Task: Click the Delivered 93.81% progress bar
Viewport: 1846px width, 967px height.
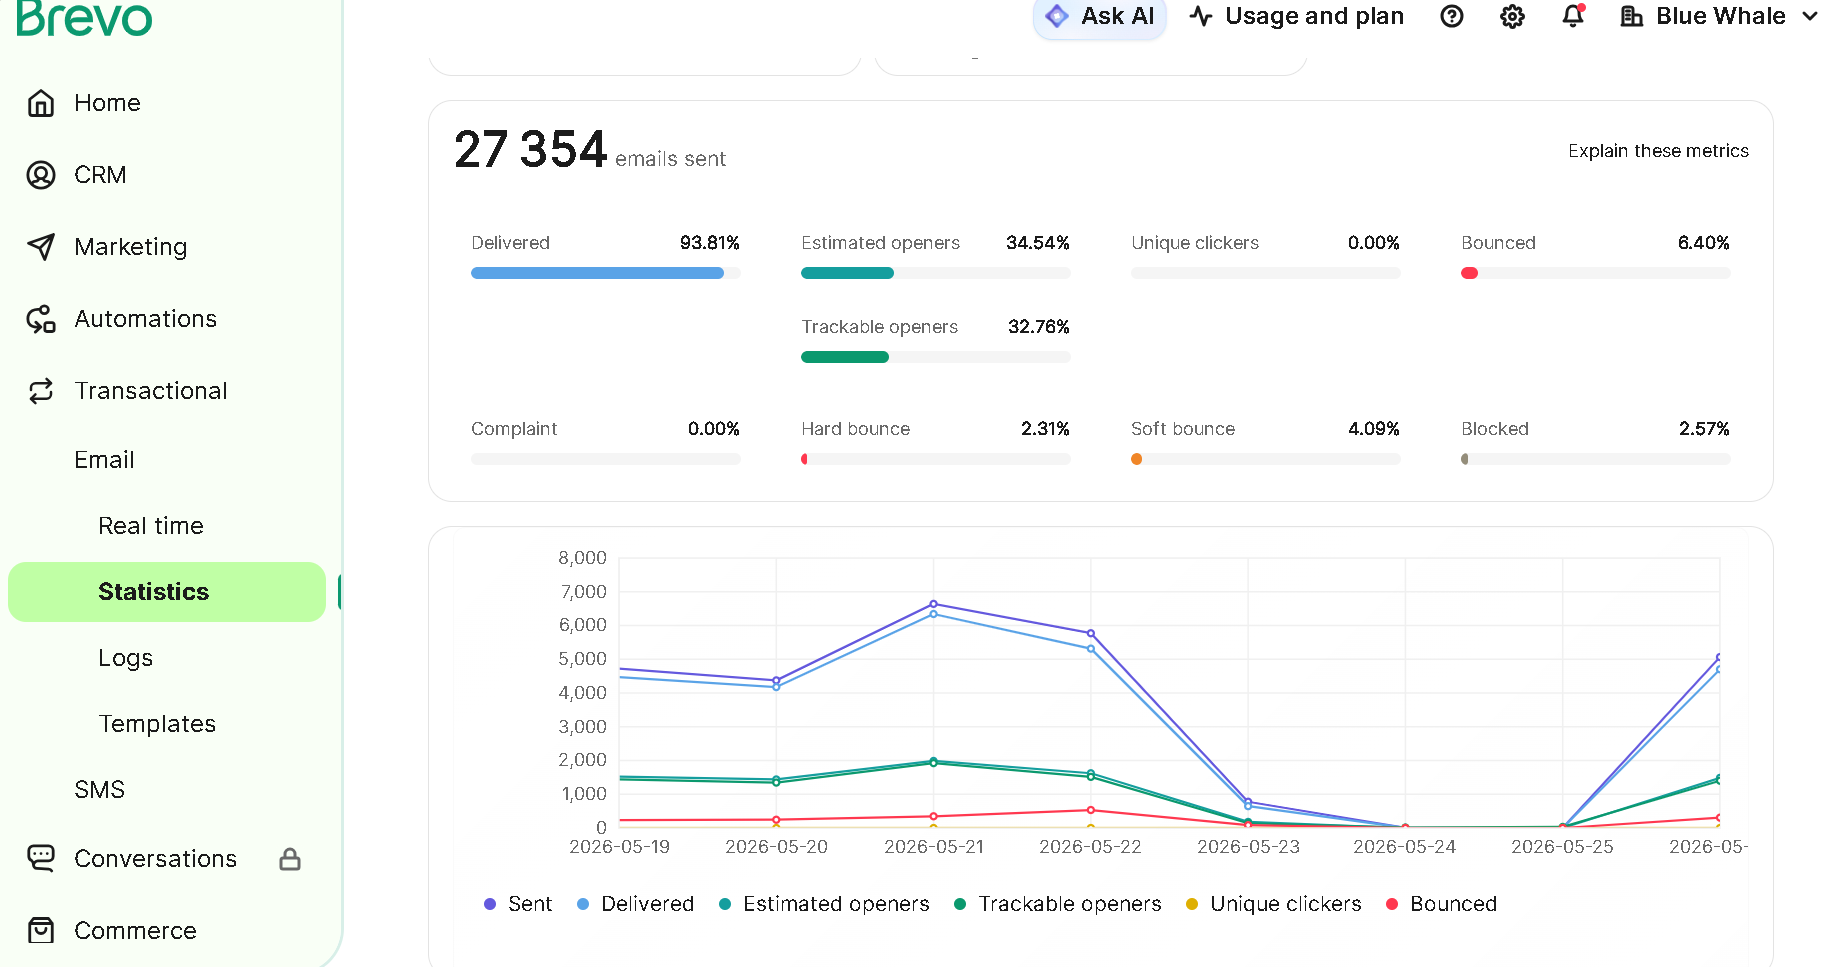Action: click(x=605, y=273)
